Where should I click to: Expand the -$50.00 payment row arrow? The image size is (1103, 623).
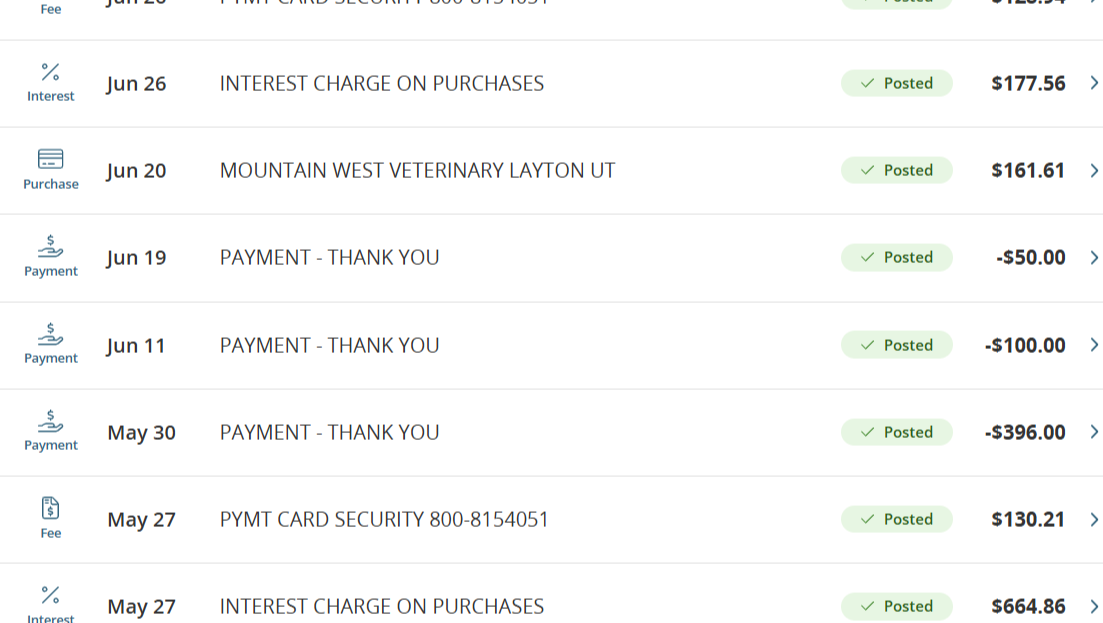coord(1094,258)
